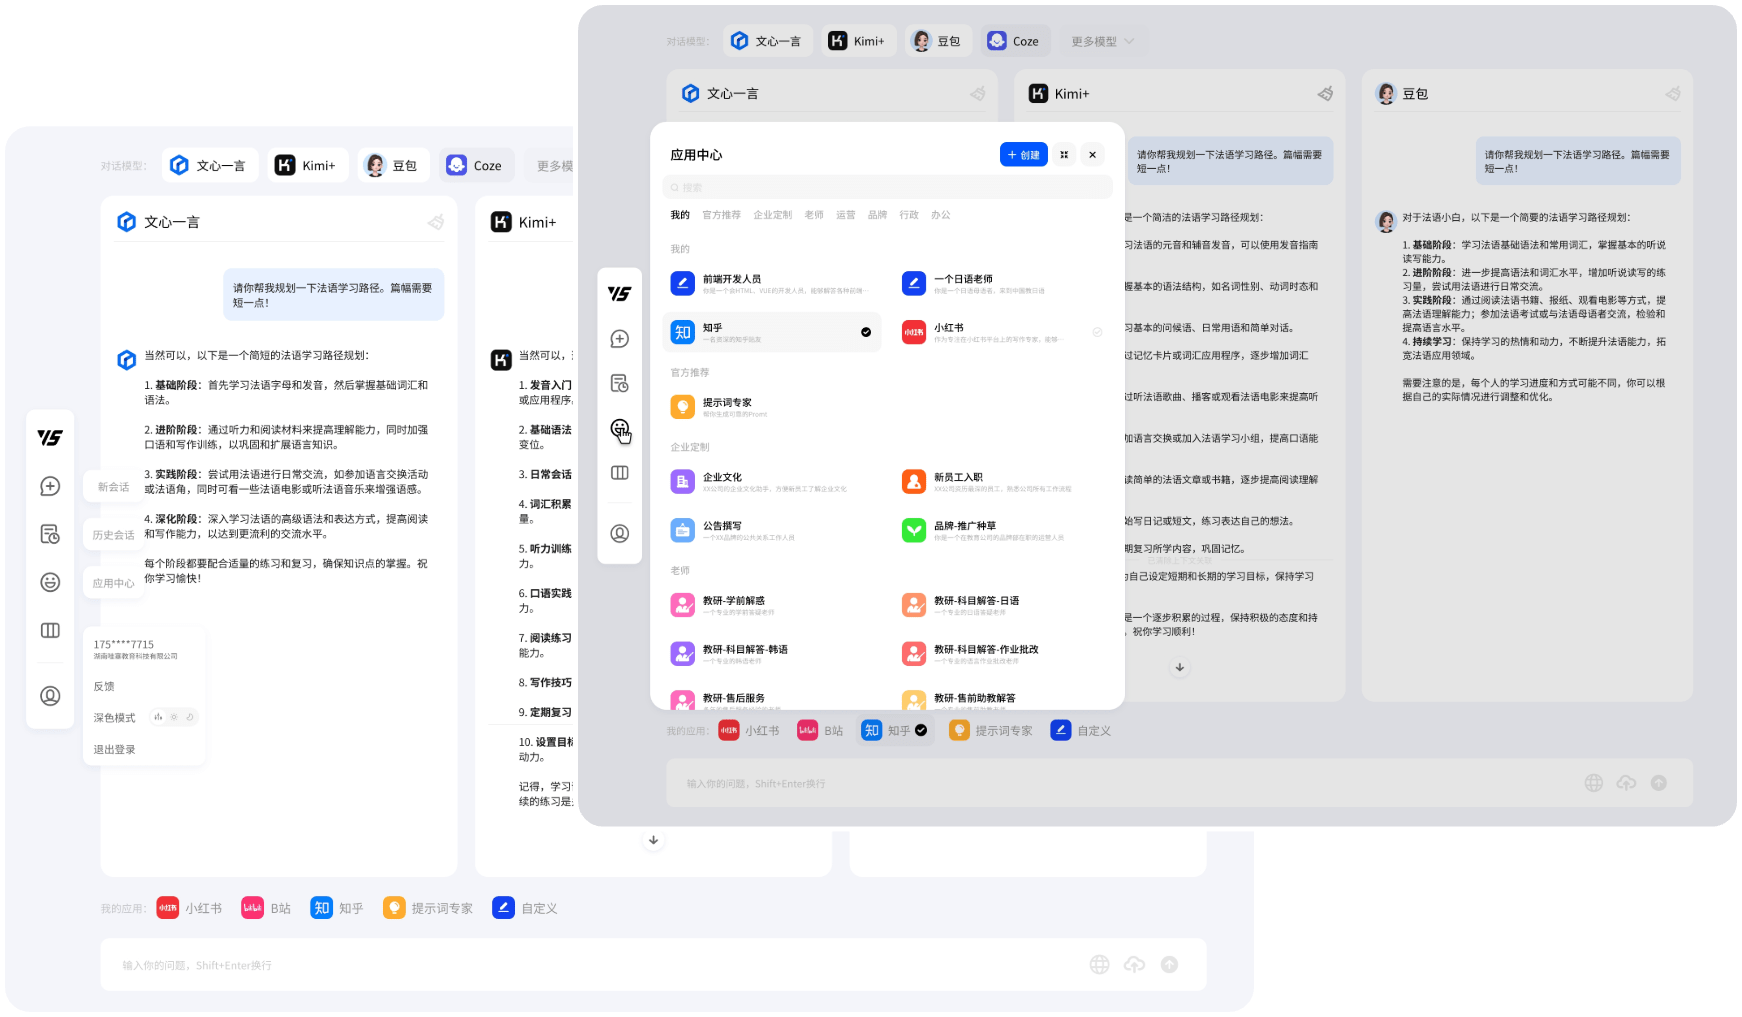This screenshot has width=1742, height=1017.
Task: Click the user avatar icon in the back window sidebar
Action: pos(50,696)
